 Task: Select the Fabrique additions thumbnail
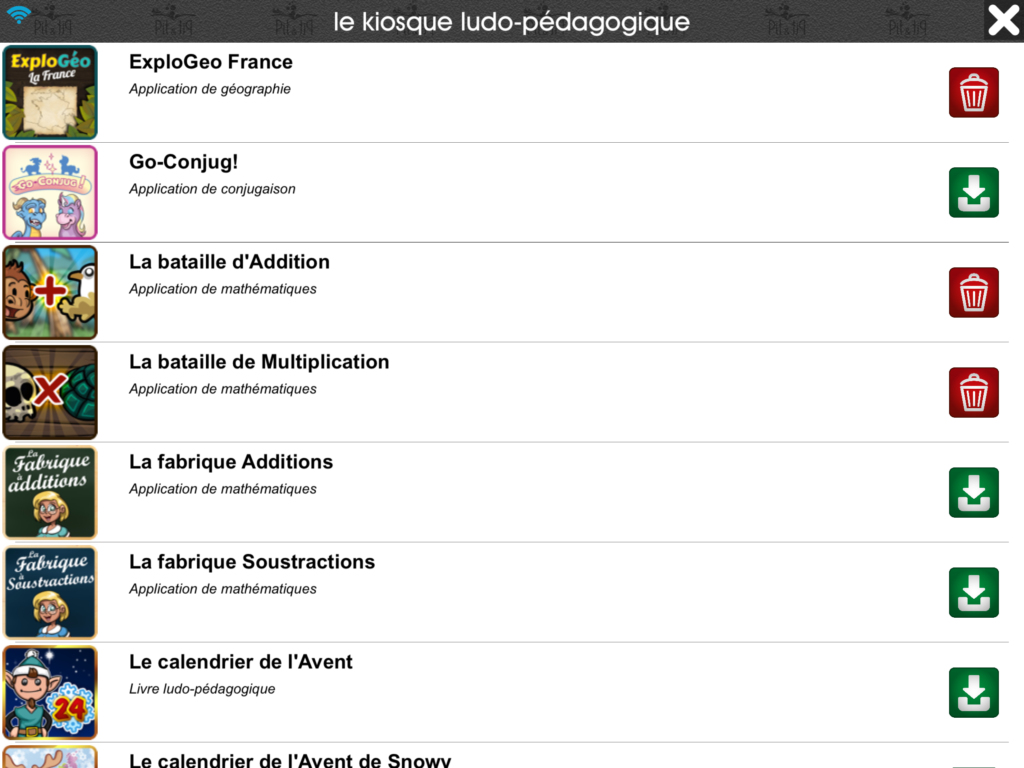[50, 492]
